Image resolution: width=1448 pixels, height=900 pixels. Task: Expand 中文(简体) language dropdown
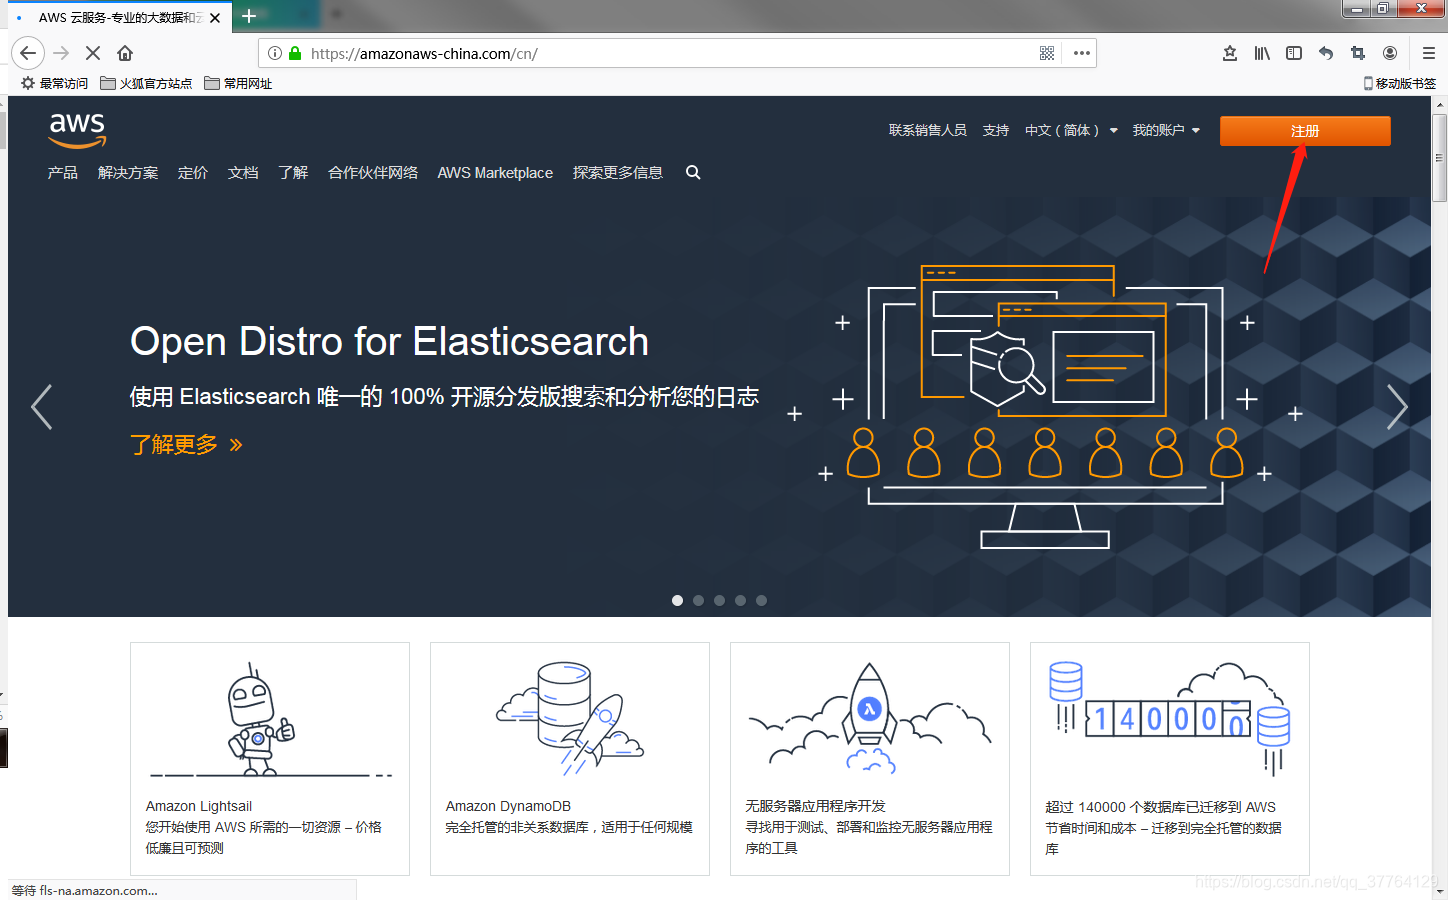pos(1071,130)
